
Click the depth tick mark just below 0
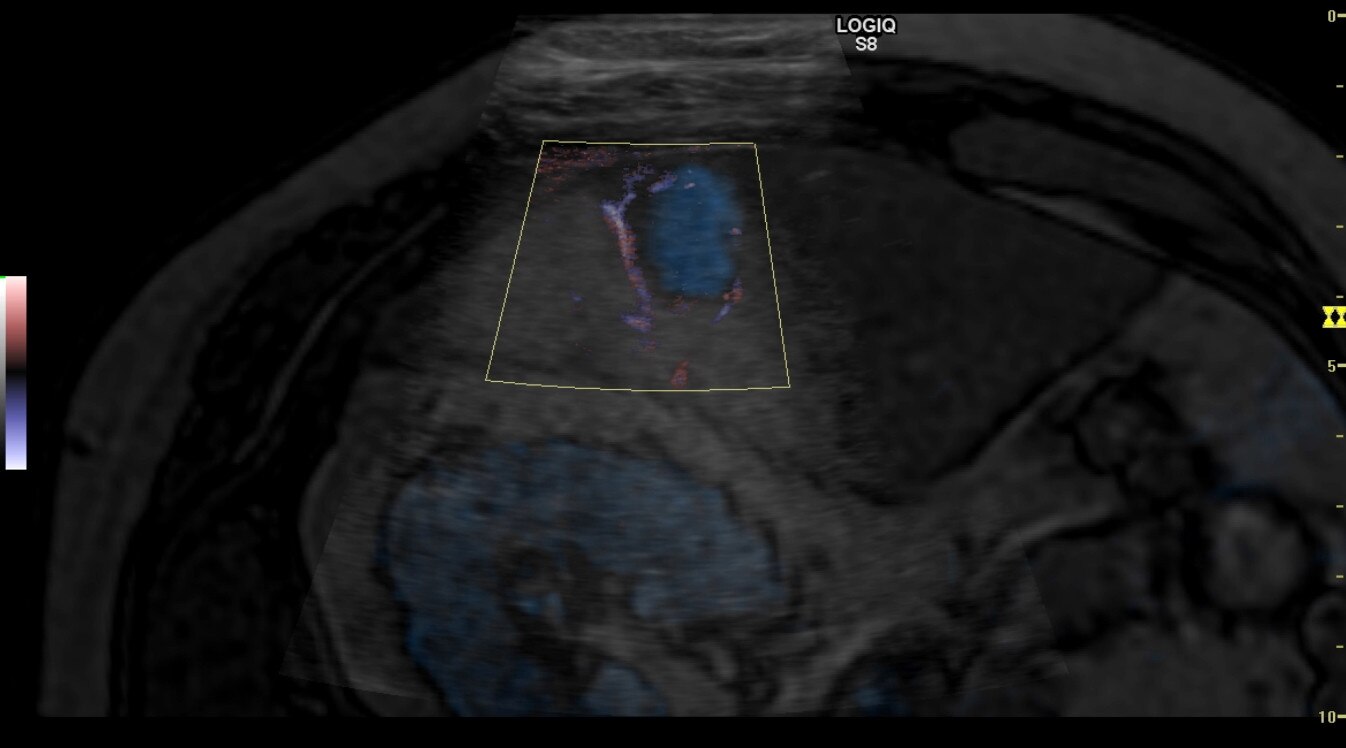1339,87
